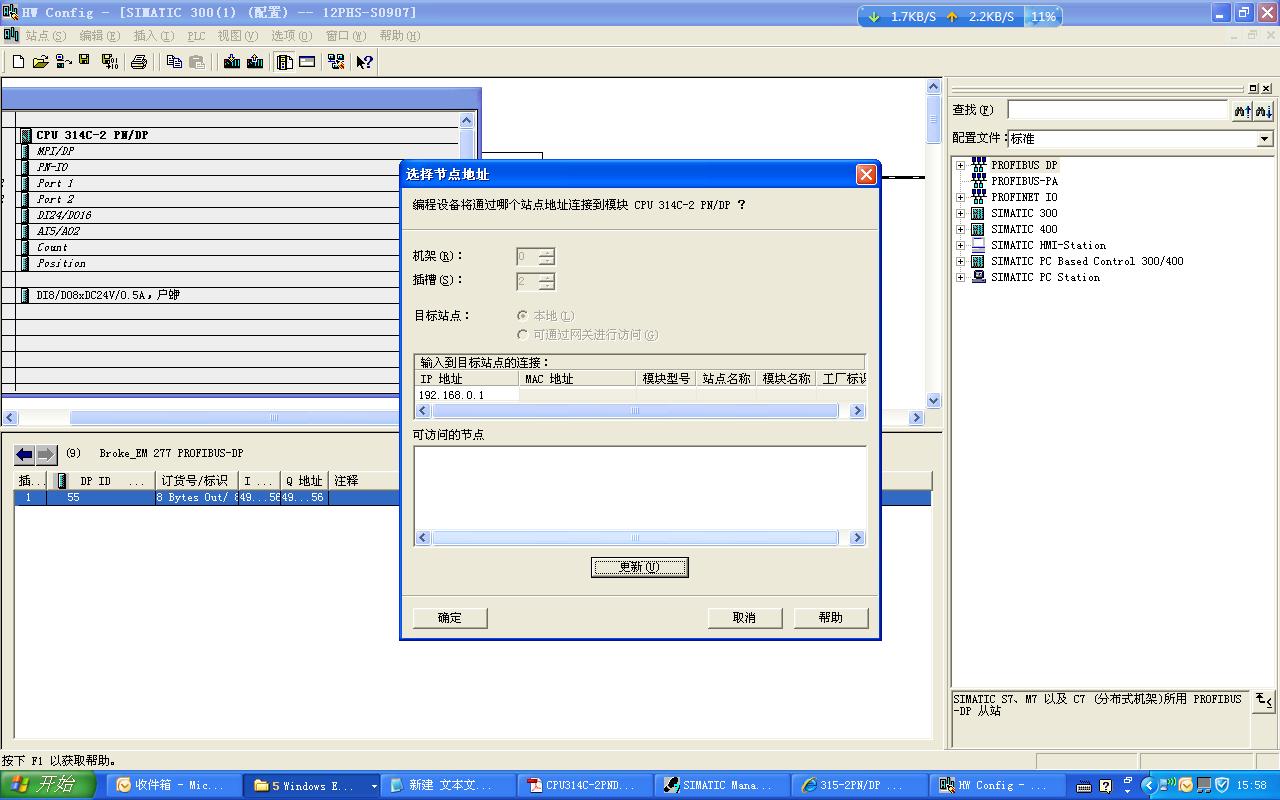Screen dimensions: 1280x800
Task: Click the SIMATIC HMI-Station catalog icon
Action: click(979, 245)
